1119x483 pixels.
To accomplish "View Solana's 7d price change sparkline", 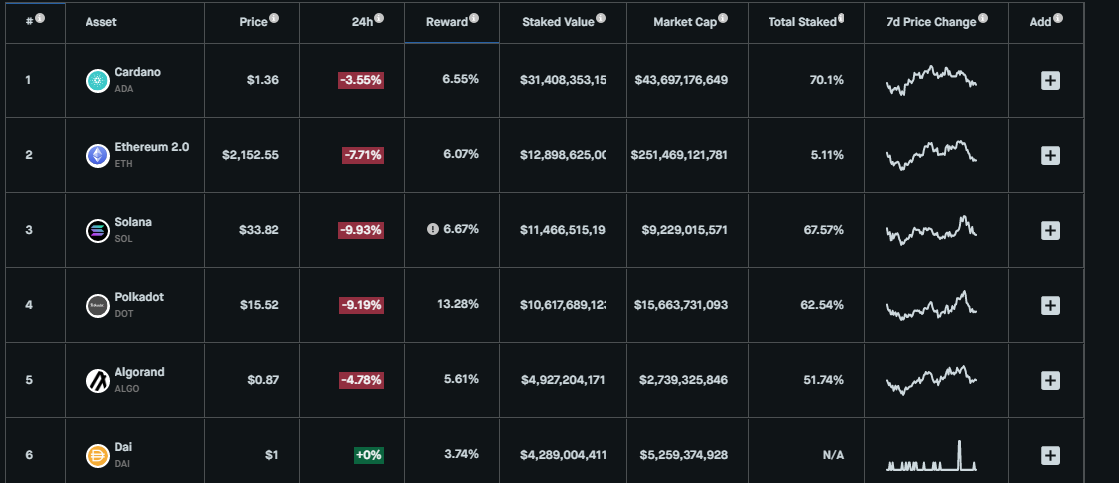I will point(931,230).
